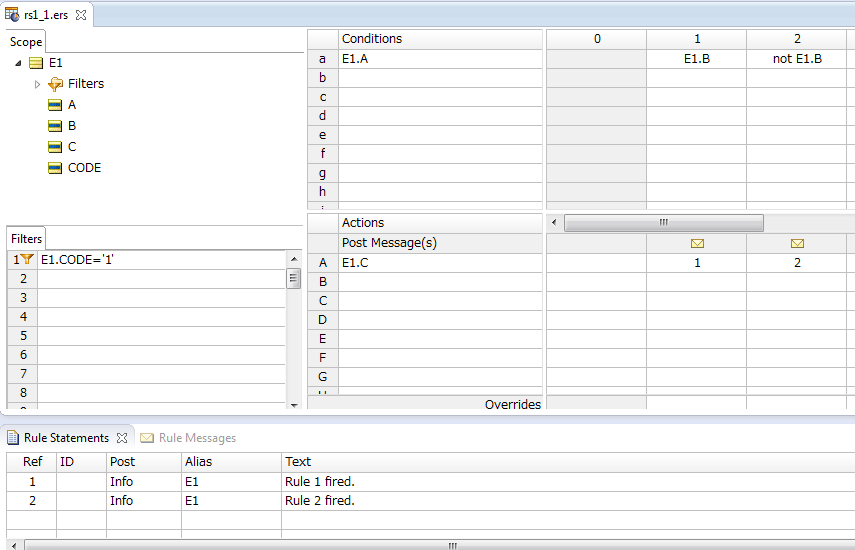Click the Filters funnel icon in Scope tree
855x550 pixels.
pyautogui.click(x=55, y=84)
